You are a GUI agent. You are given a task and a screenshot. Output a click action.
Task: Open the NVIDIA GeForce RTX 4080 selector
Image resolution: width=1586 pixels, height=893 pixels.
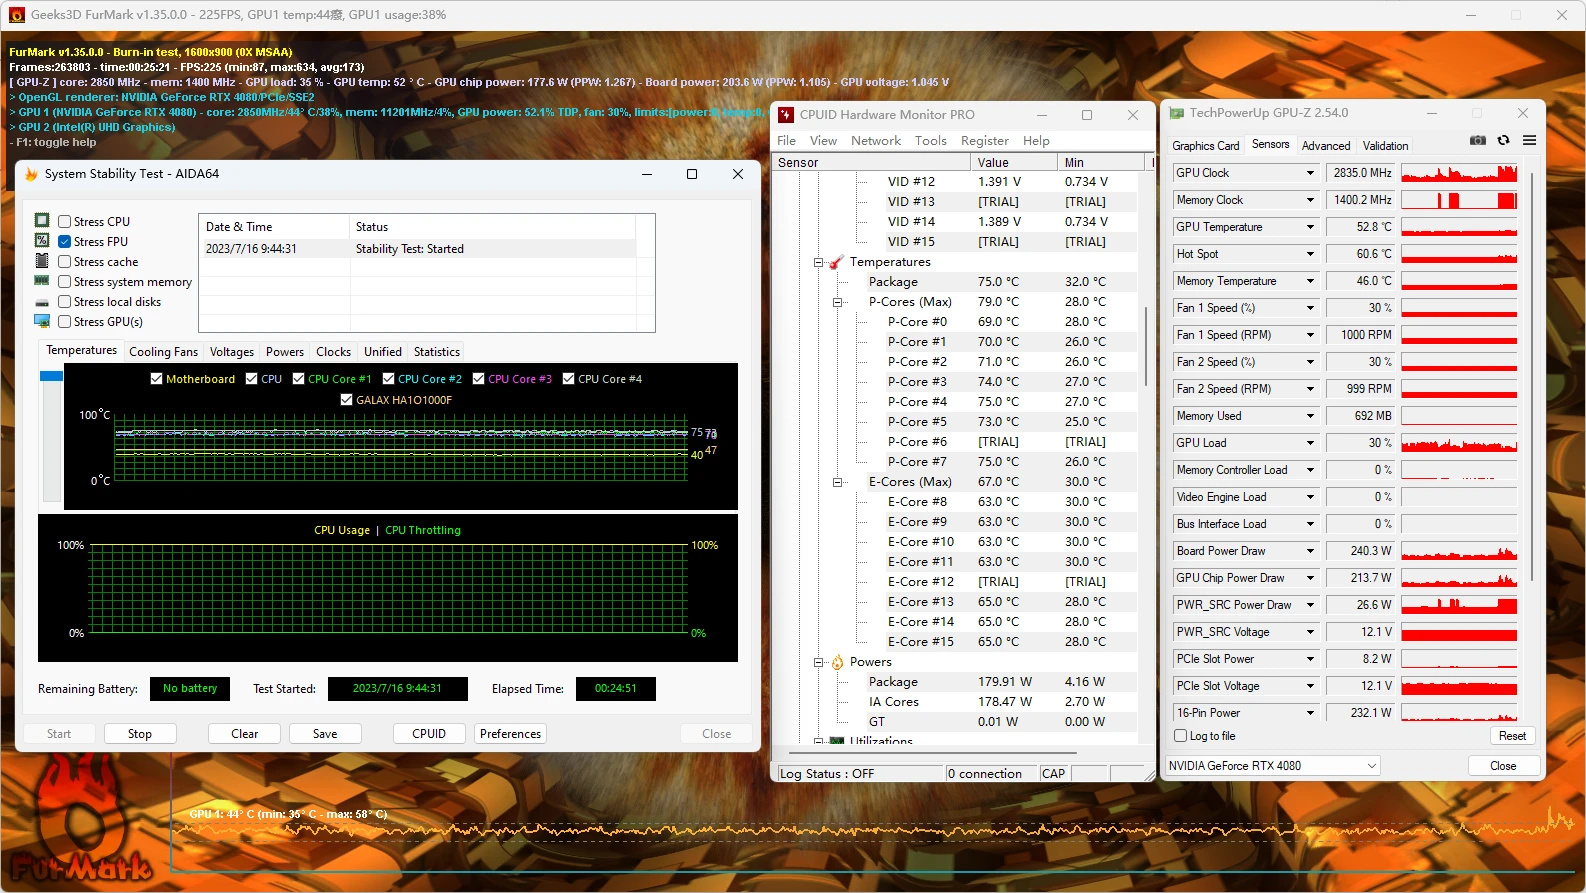point(1273,766)
